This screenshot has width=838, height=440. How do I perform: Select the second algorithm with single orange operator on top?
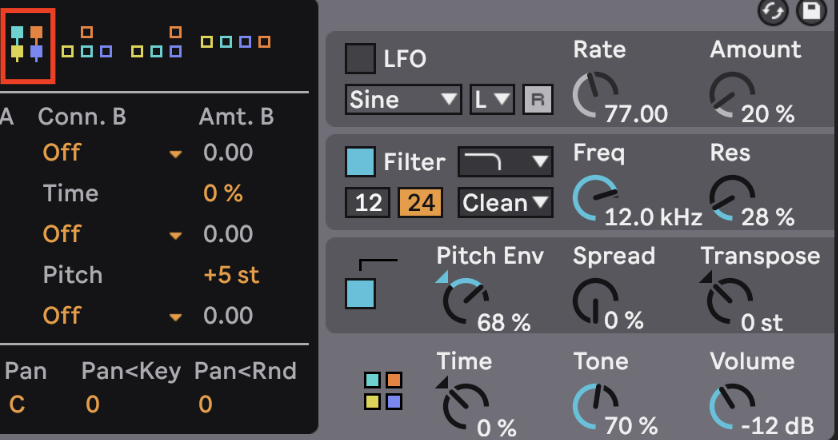click(x=87, y=42)
